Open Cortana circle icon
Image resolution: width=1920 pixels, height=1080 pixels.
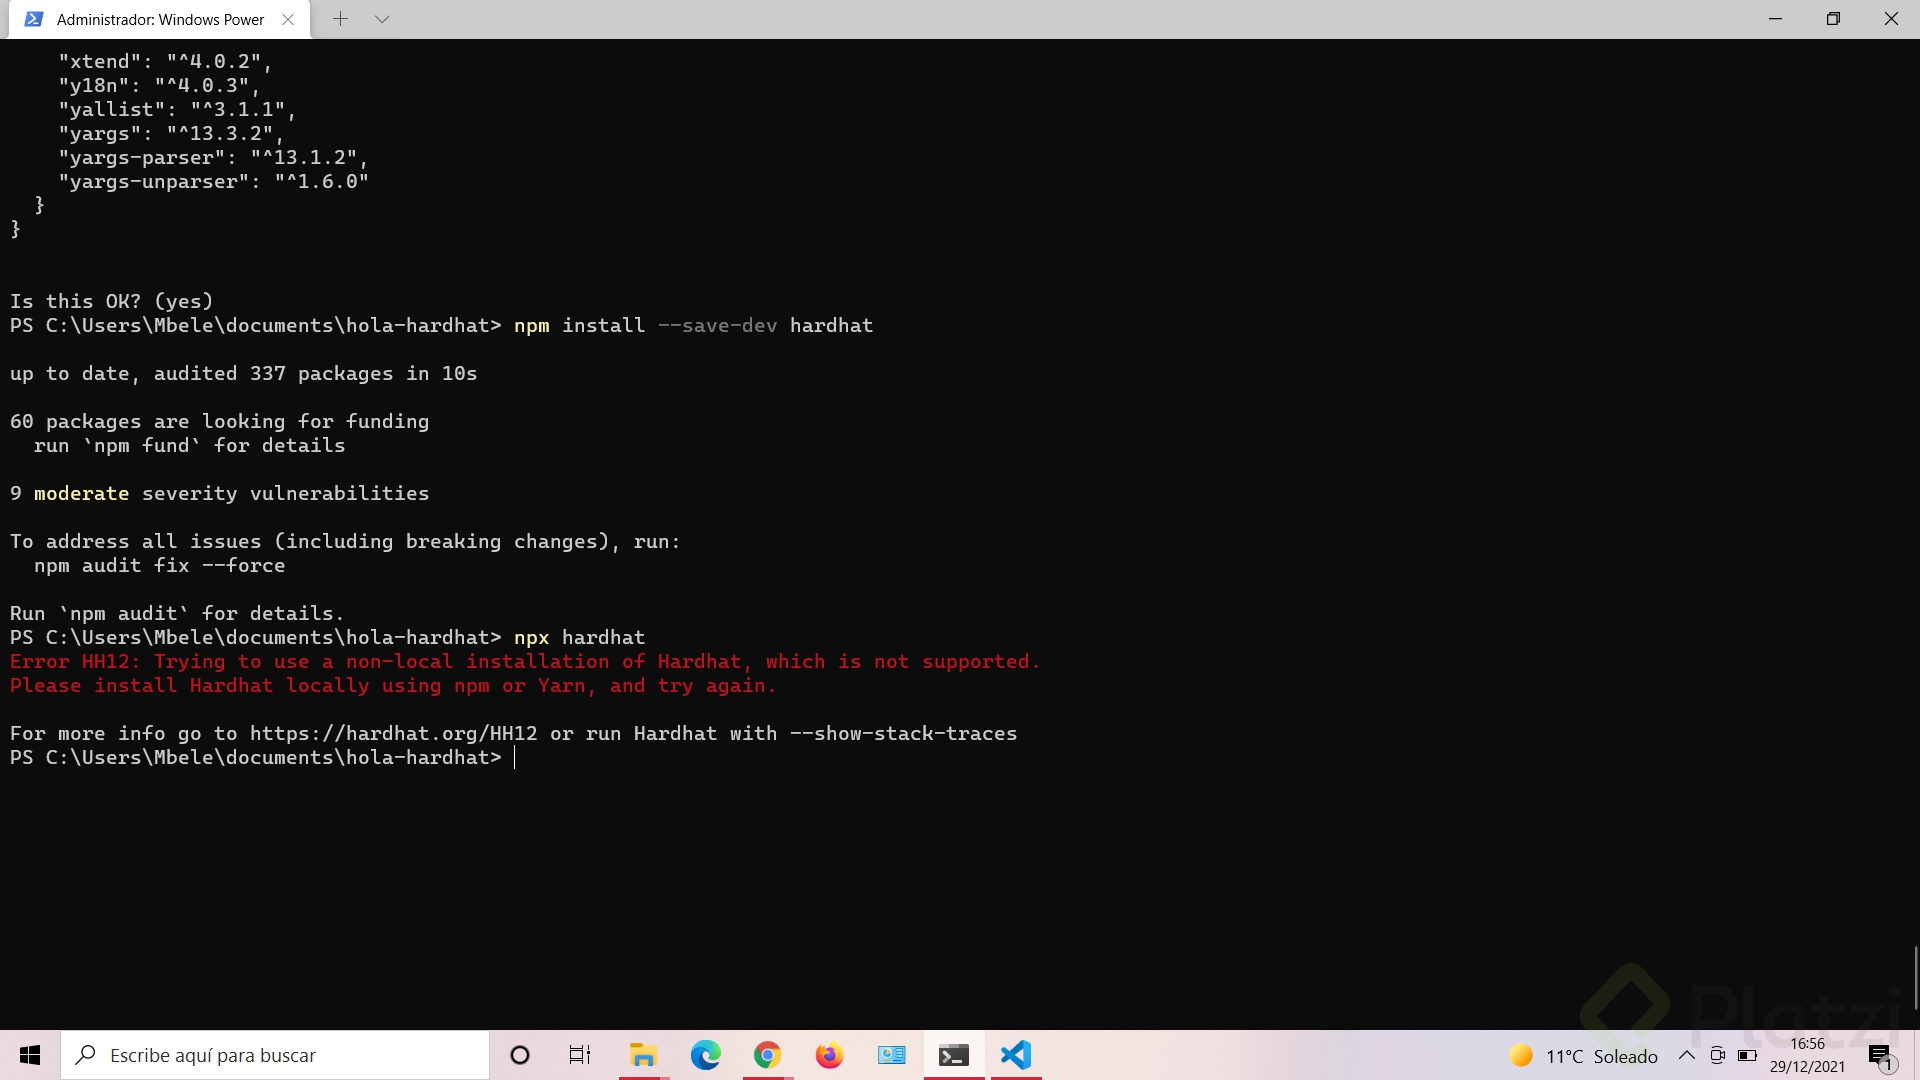519,1055
